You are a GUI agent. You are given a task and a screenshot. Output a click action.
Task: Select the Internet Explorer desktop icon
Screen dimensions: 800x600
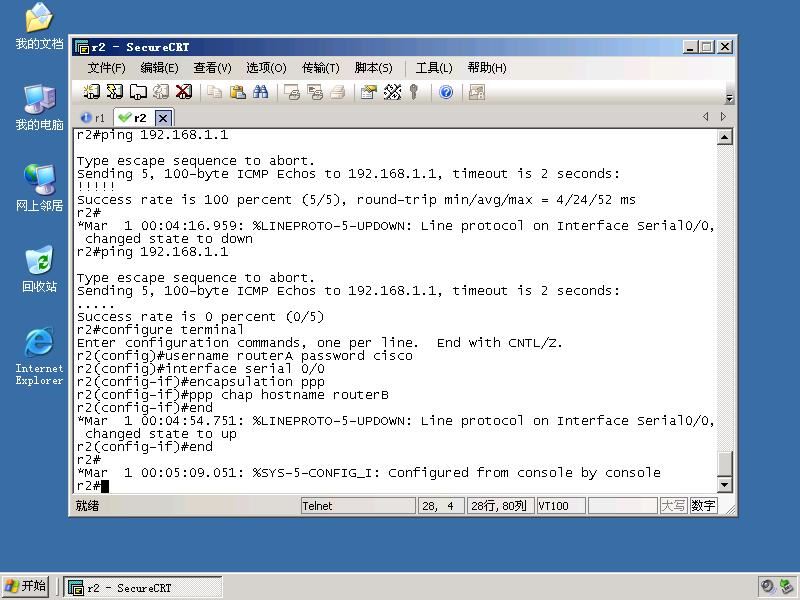coord(39,356)
